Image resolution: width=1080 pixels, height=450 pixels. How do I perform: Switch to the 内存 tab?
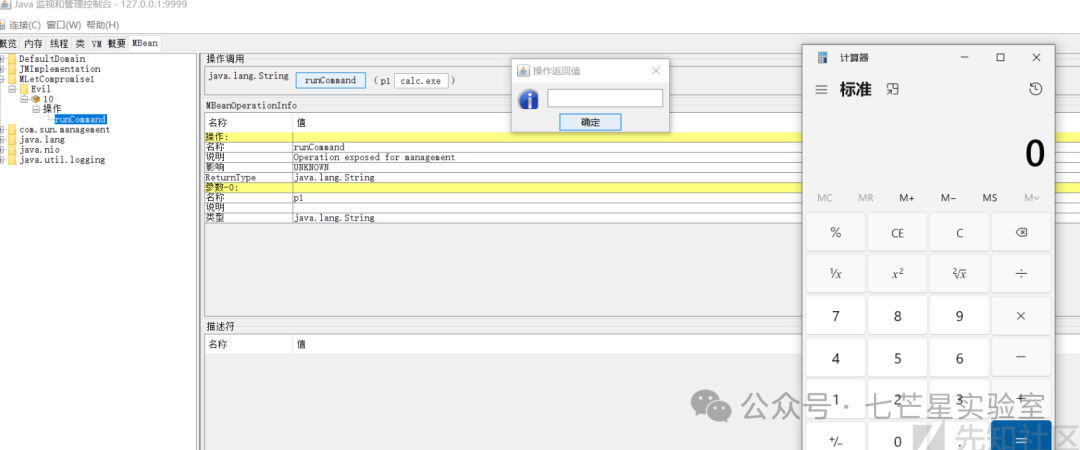point(33,43)
